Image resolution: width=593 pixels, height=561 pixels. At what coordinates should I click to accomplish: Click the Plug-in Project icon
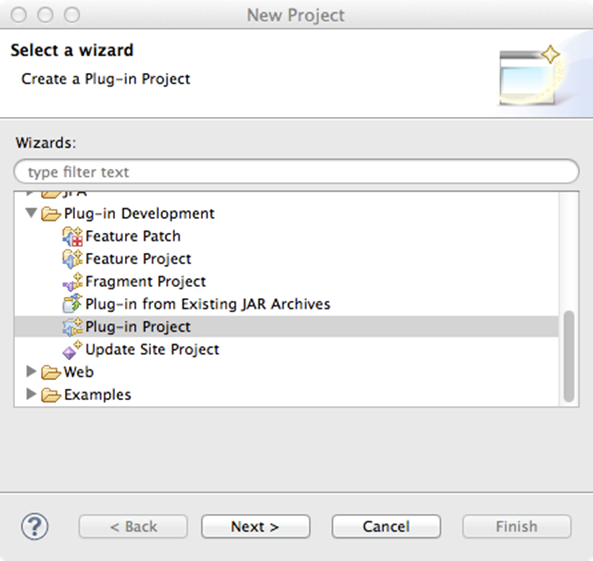(x=72, y=327)
